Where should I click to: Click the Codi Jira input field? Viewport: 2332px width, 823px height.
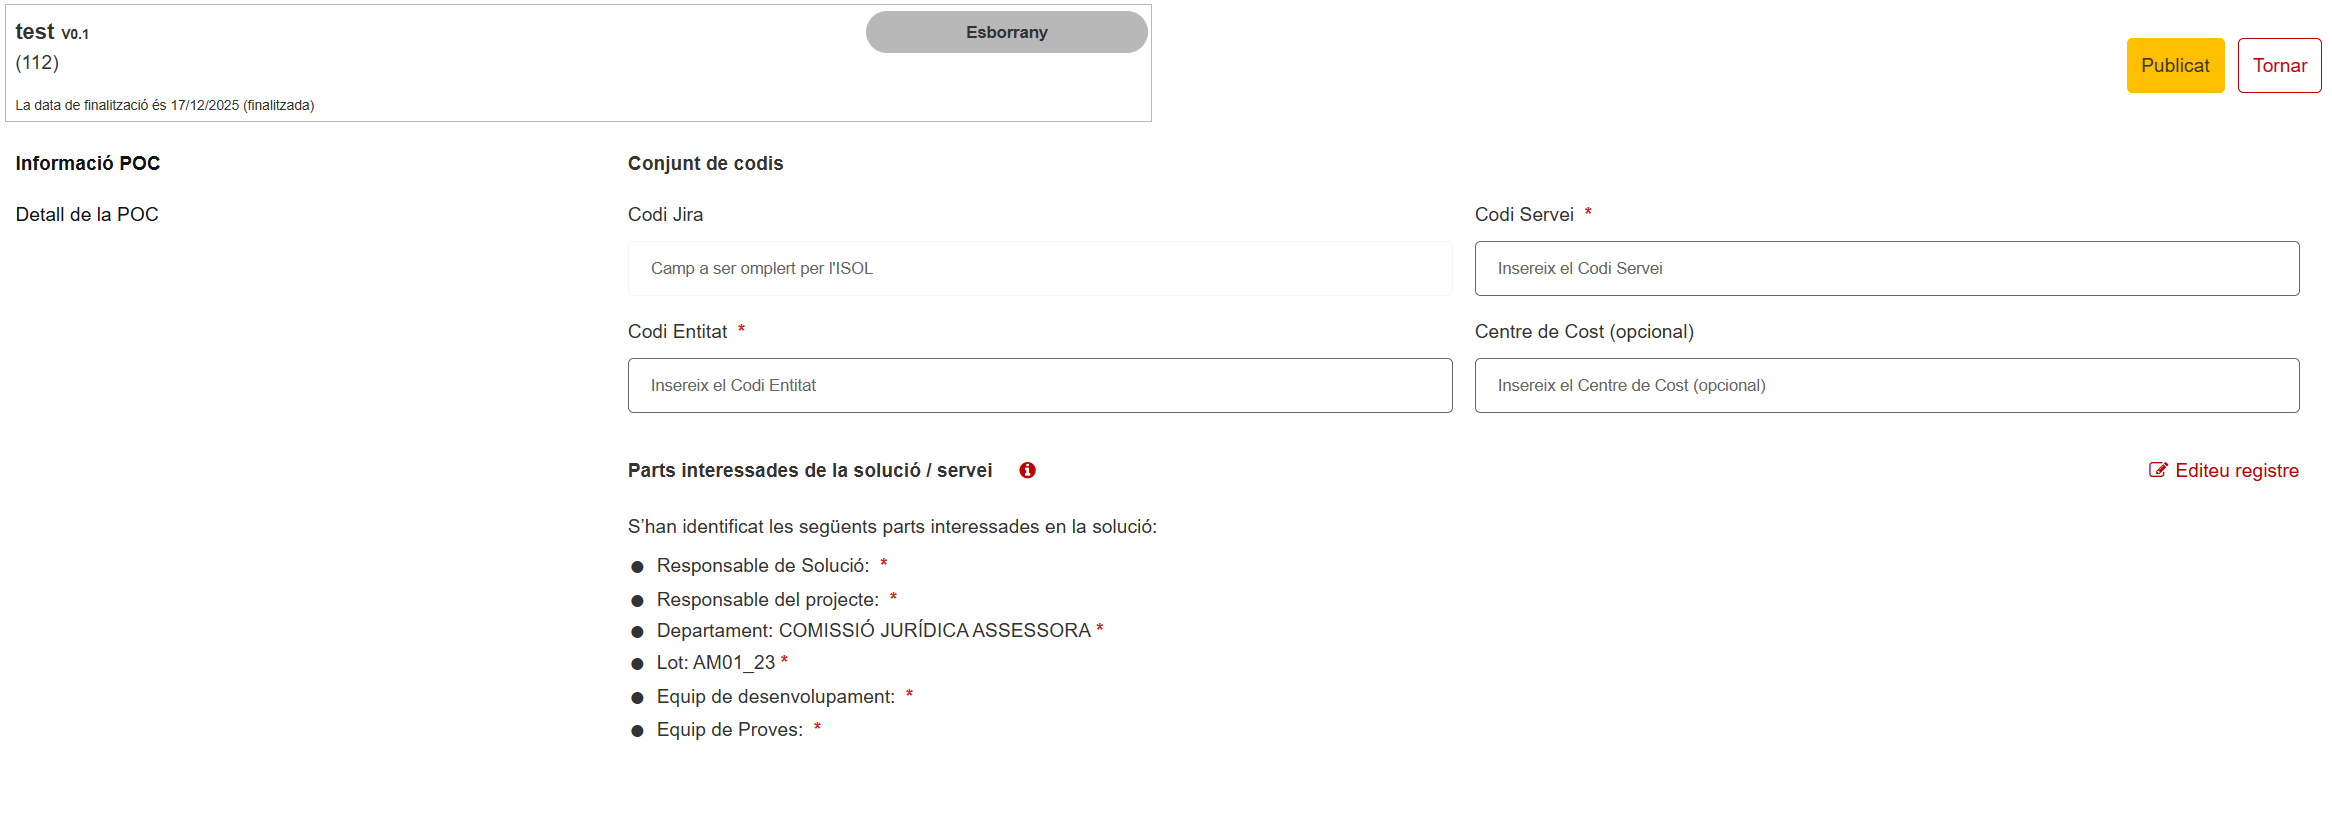[1039, 268]
